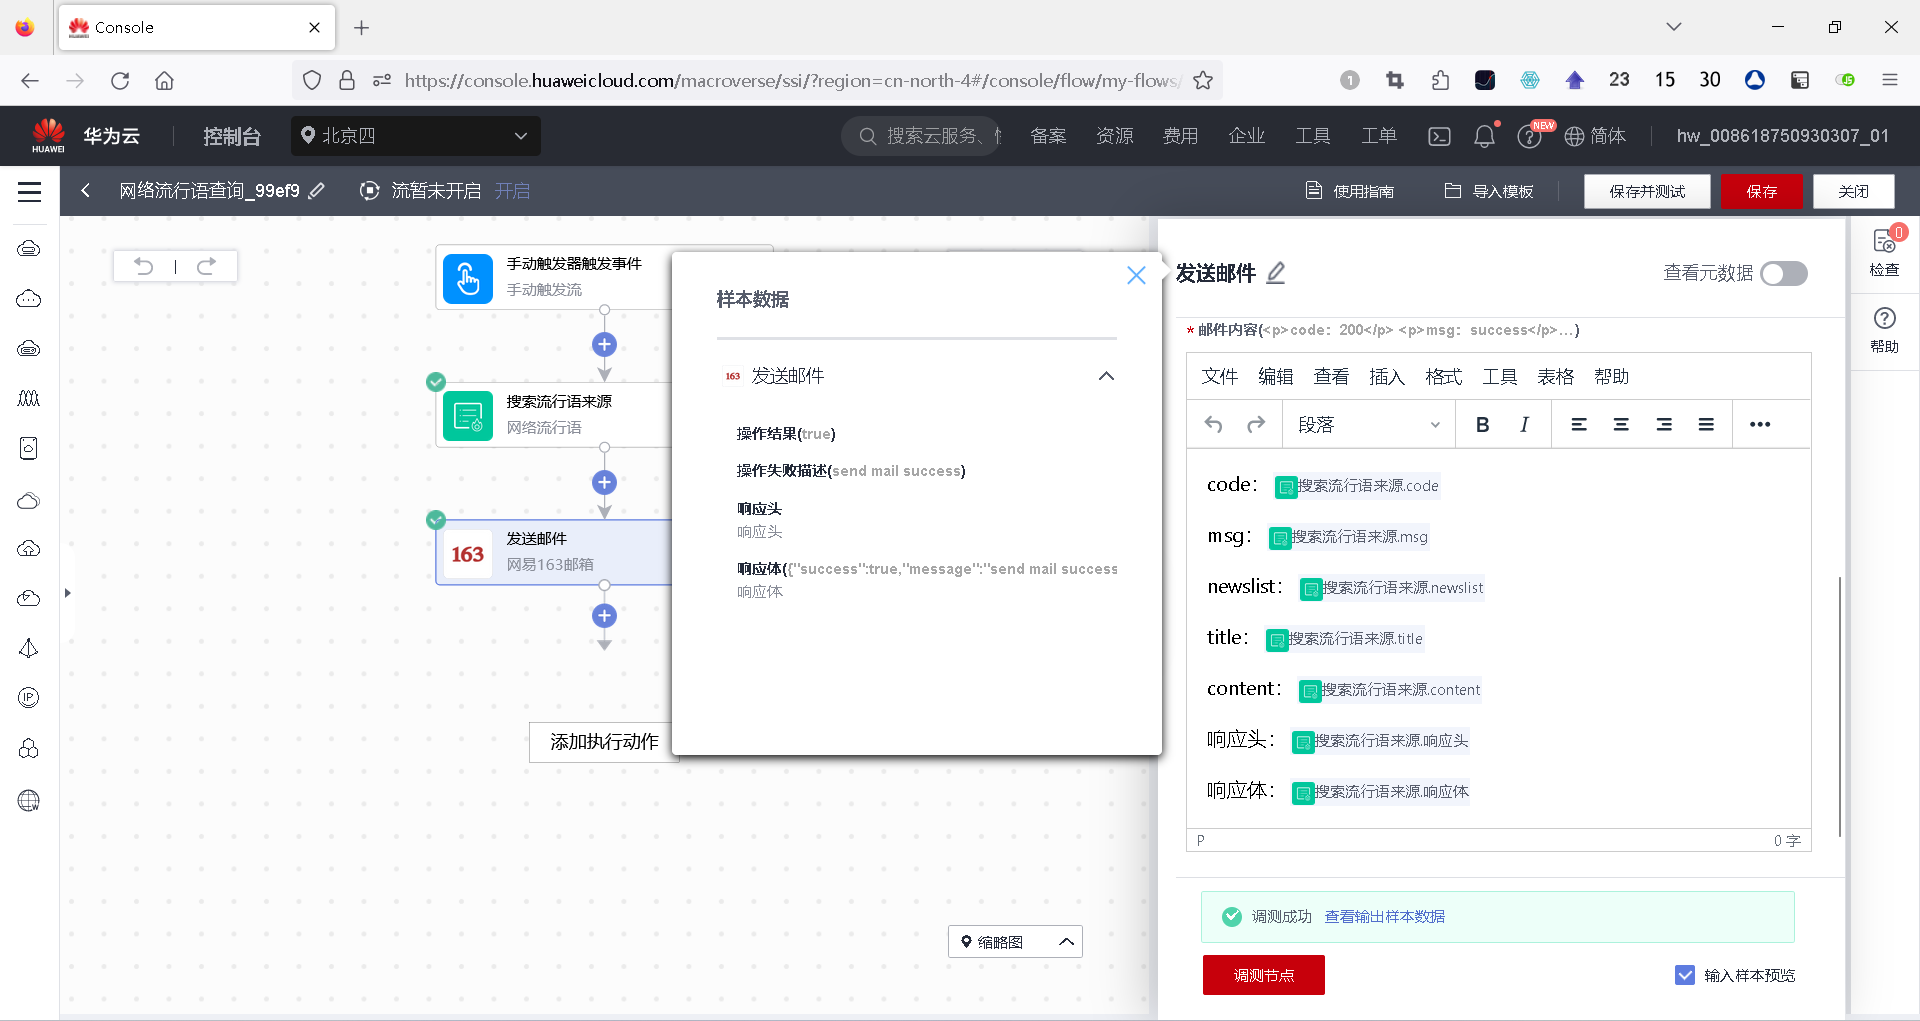Center-align the text
Viewport: 1920px width, 1021px height.
(1621, 425)
